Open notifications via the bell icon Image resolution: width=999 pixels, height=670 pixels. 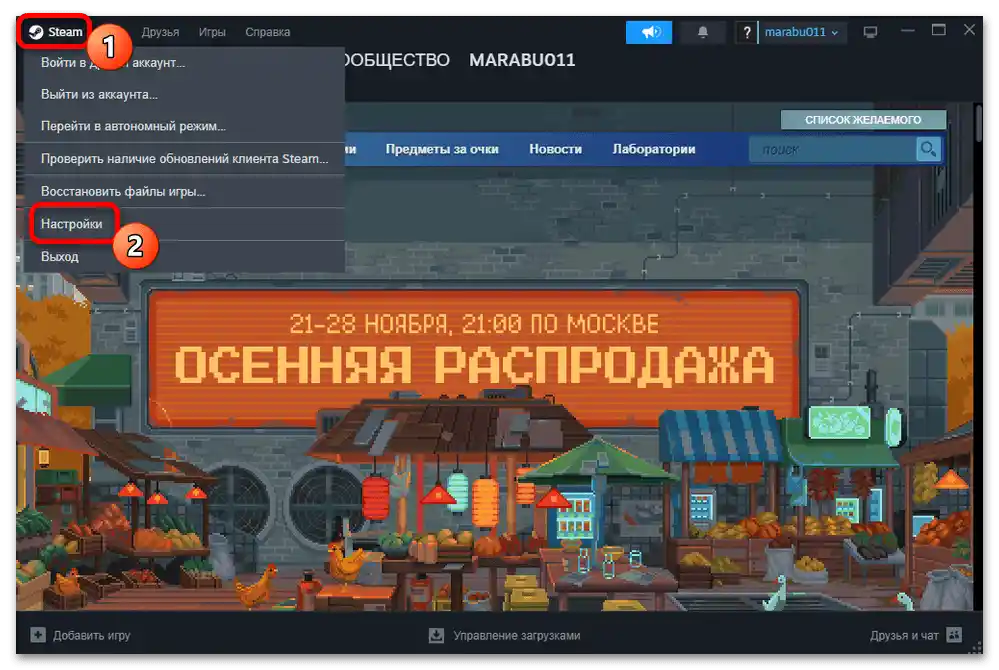pyautogui.click(x=702, y=31)
